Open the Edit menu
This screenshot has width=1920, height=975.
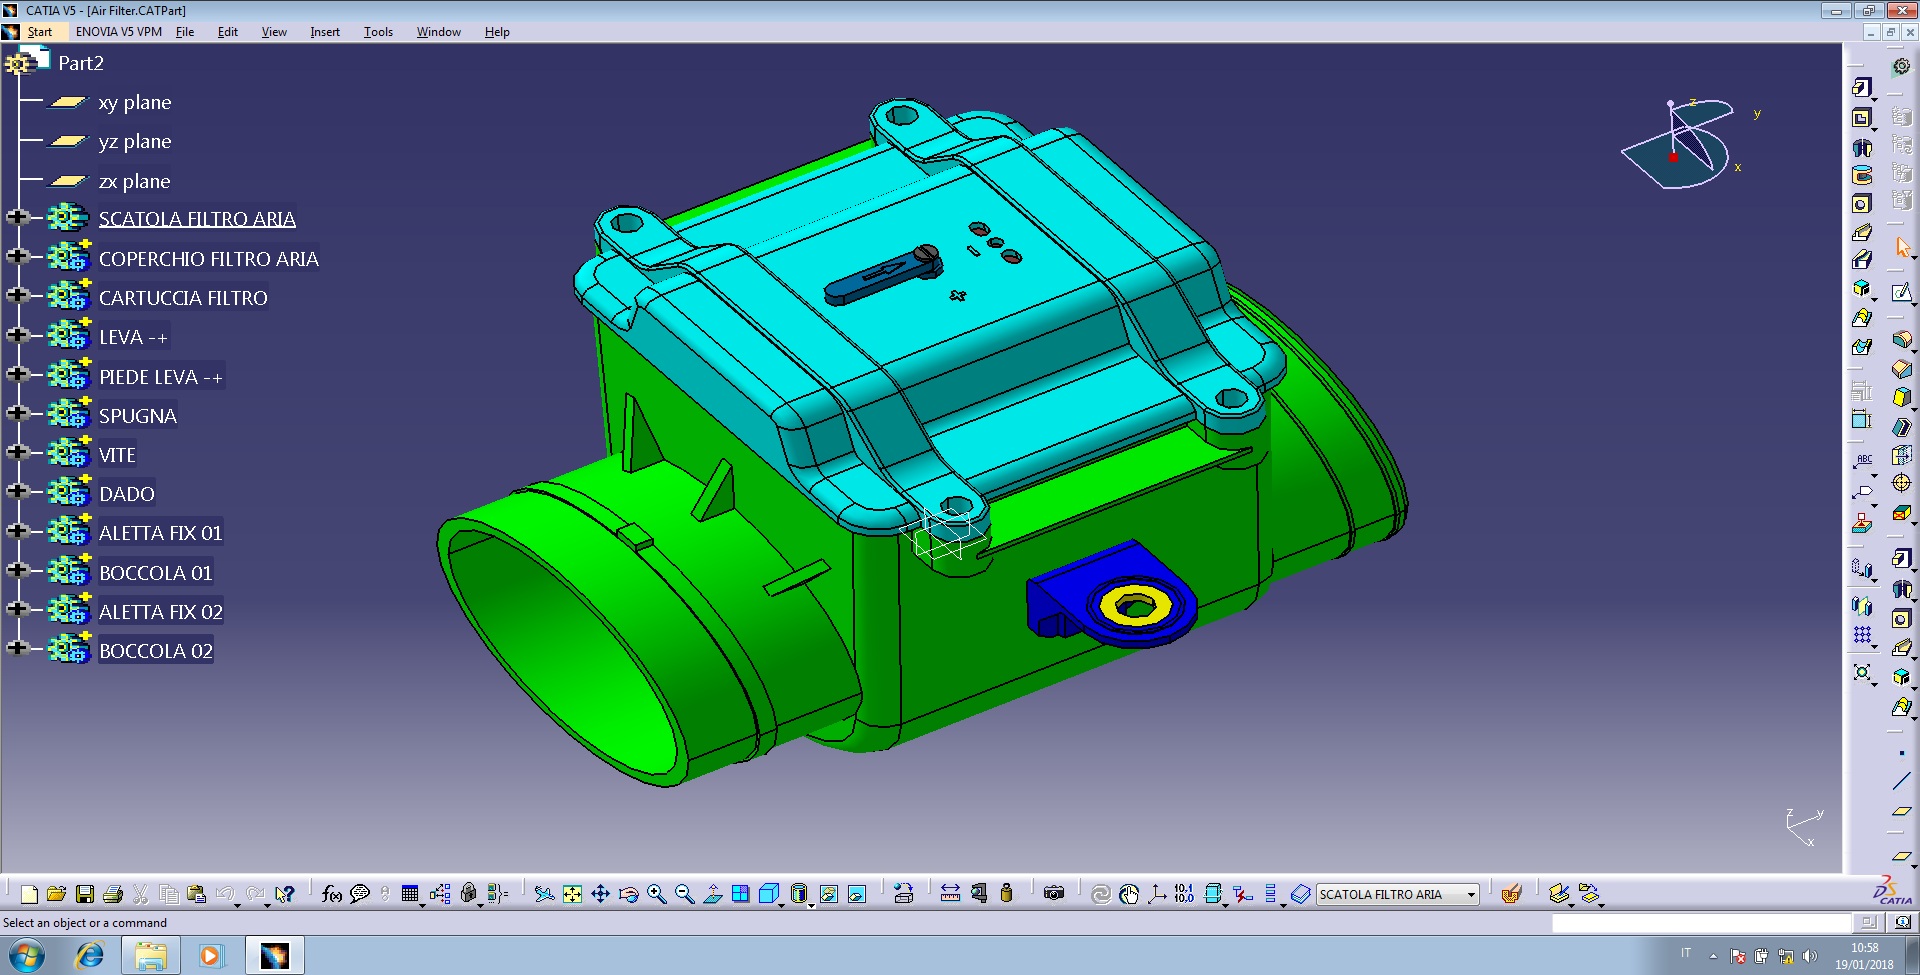pos(228,32)
